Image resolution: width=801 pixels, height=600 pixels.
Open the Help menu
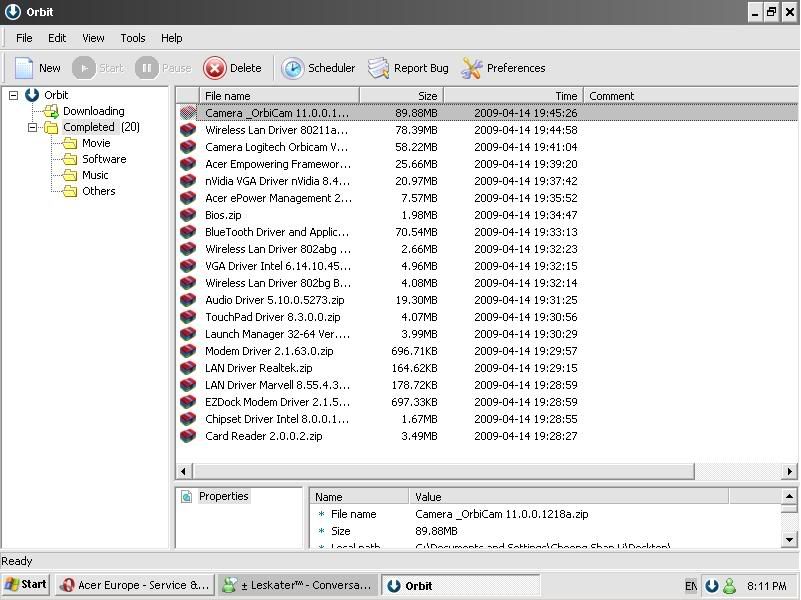(172, 38)
